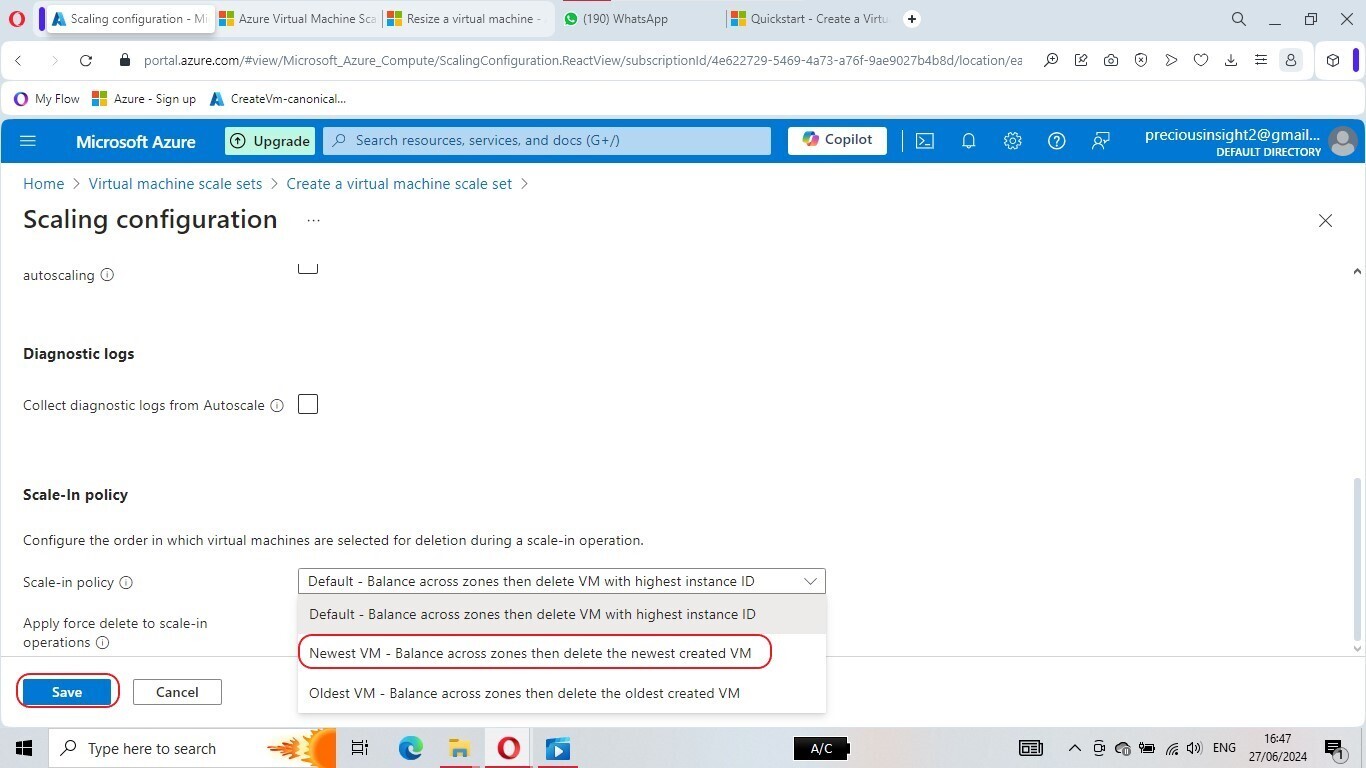Open the Azure notifications bell
This screenshot has height=768, width=1366.
click(x=968, y=141)
